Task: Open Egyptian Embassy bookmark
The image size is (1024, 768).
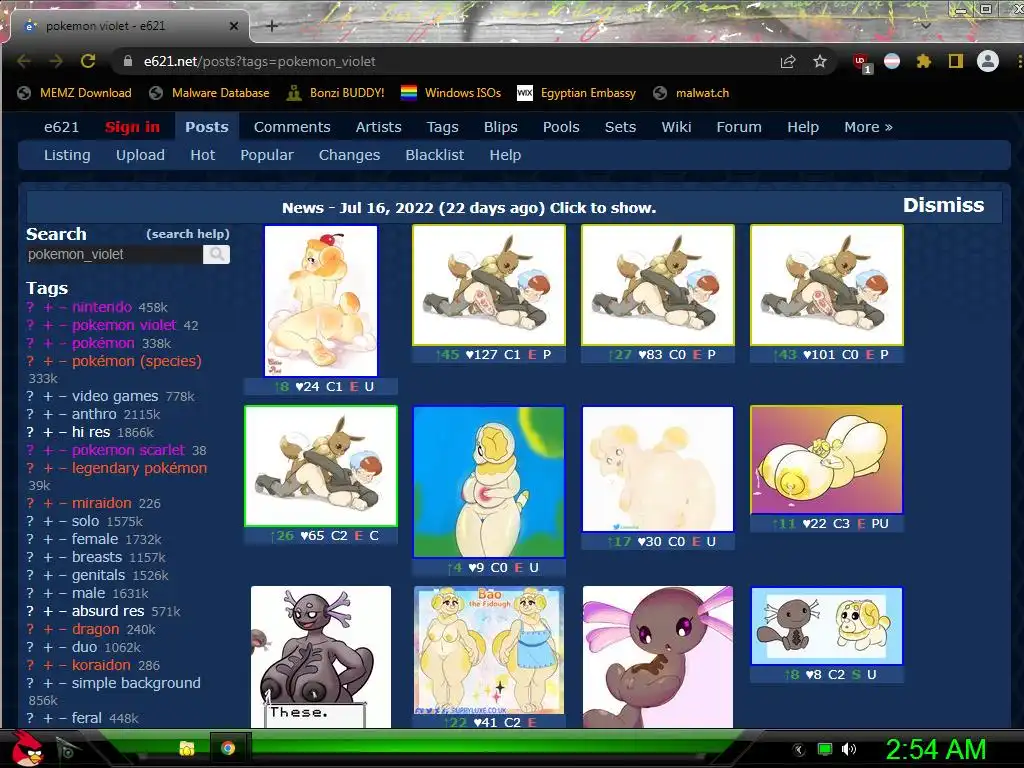Action: tap(576, 93)
